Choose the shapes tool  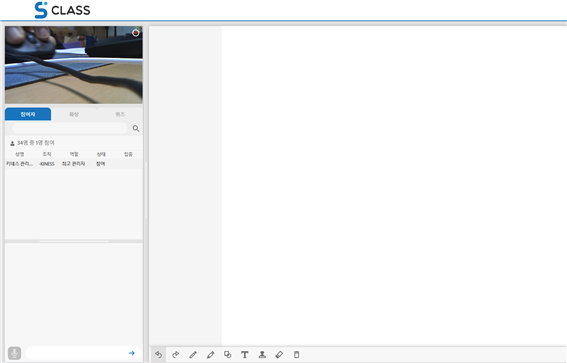[x=227, y=354]
